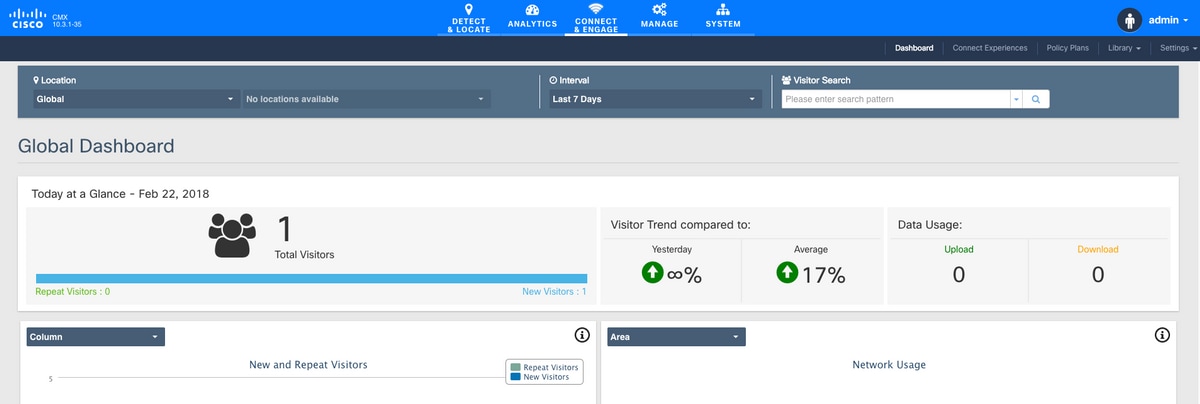Expand the visitor search options arrow
The width and height of the screenshot is (1200, 404).
[1017, 99]
